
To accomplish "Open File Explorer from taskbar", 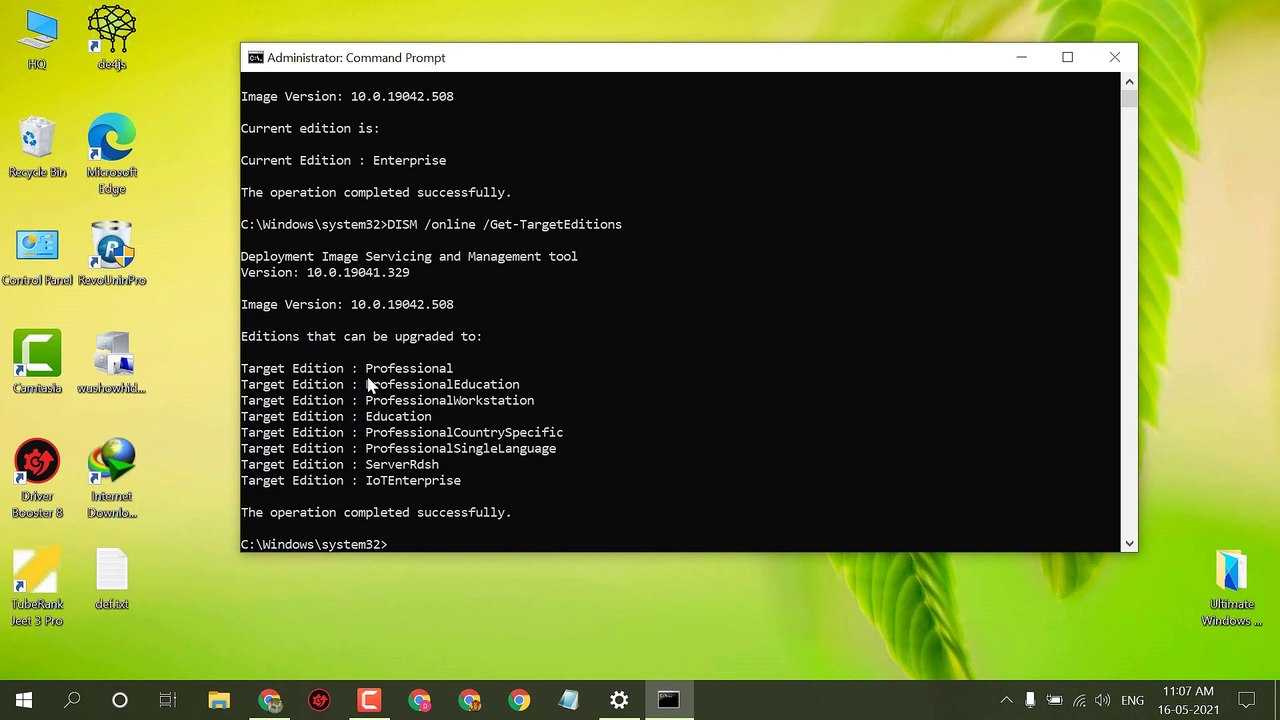I will click(219, 700).
